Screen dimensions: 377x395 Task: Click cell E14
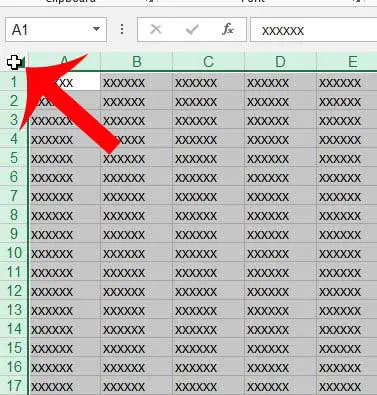click(x=347, y=329)
